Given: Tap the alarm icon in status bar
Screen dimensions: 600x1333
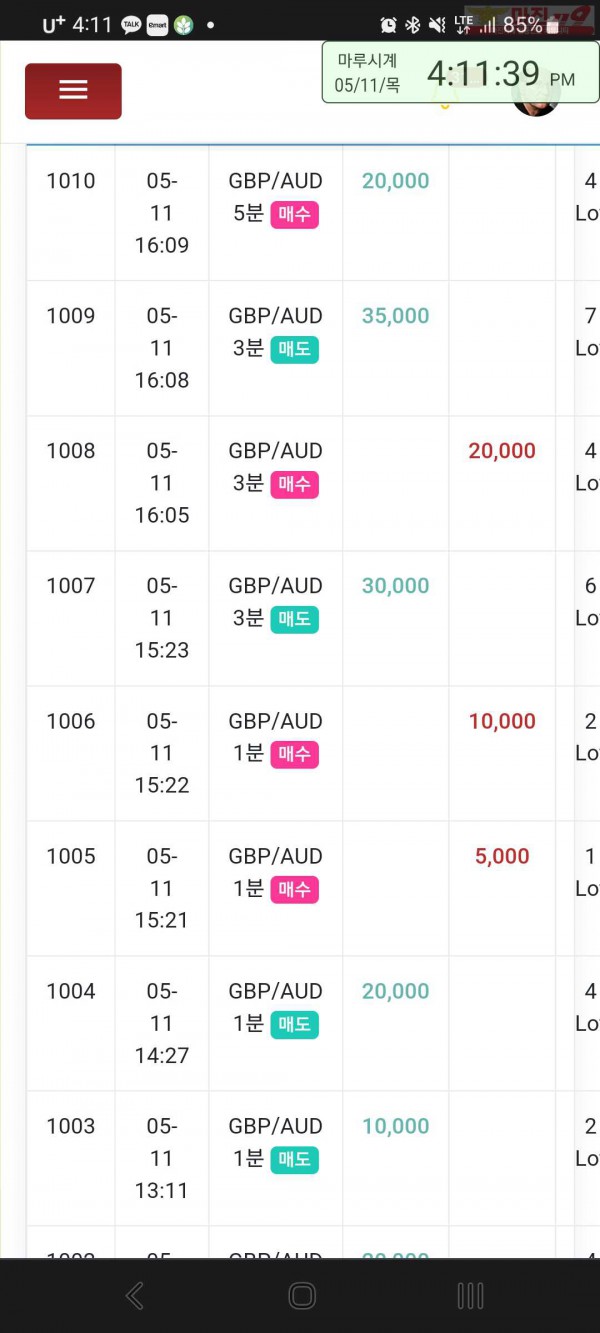Looking at the screenshot, I should (389, 25).
